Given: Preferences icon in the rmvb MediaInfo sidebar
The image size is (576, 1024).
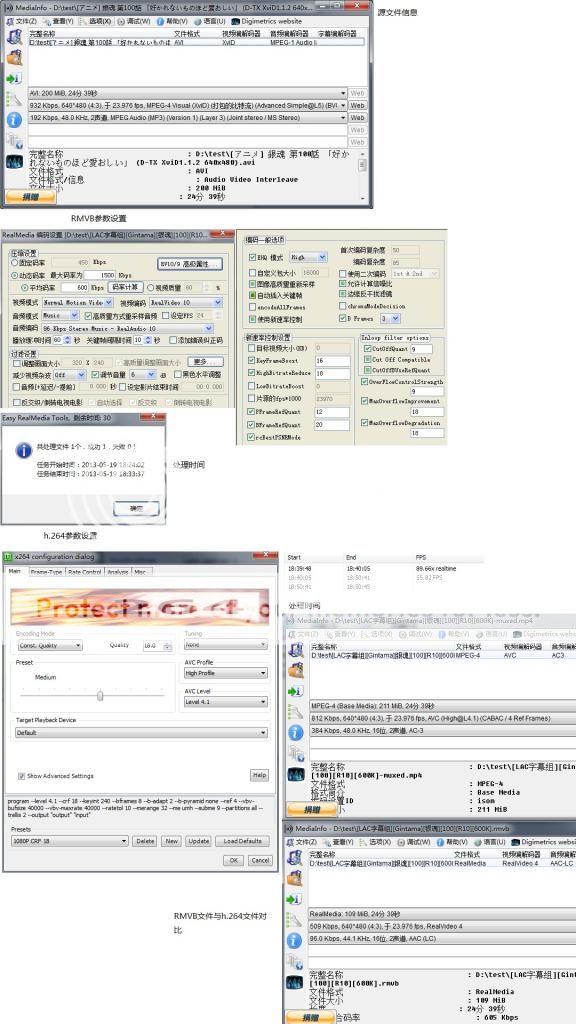Looking at the screenshot, I should [x=295, y=961].
